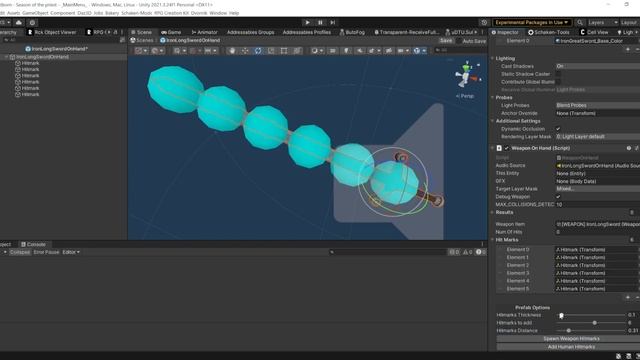Collapse the Probes section

pyautogui.click(x=493, y=98)
